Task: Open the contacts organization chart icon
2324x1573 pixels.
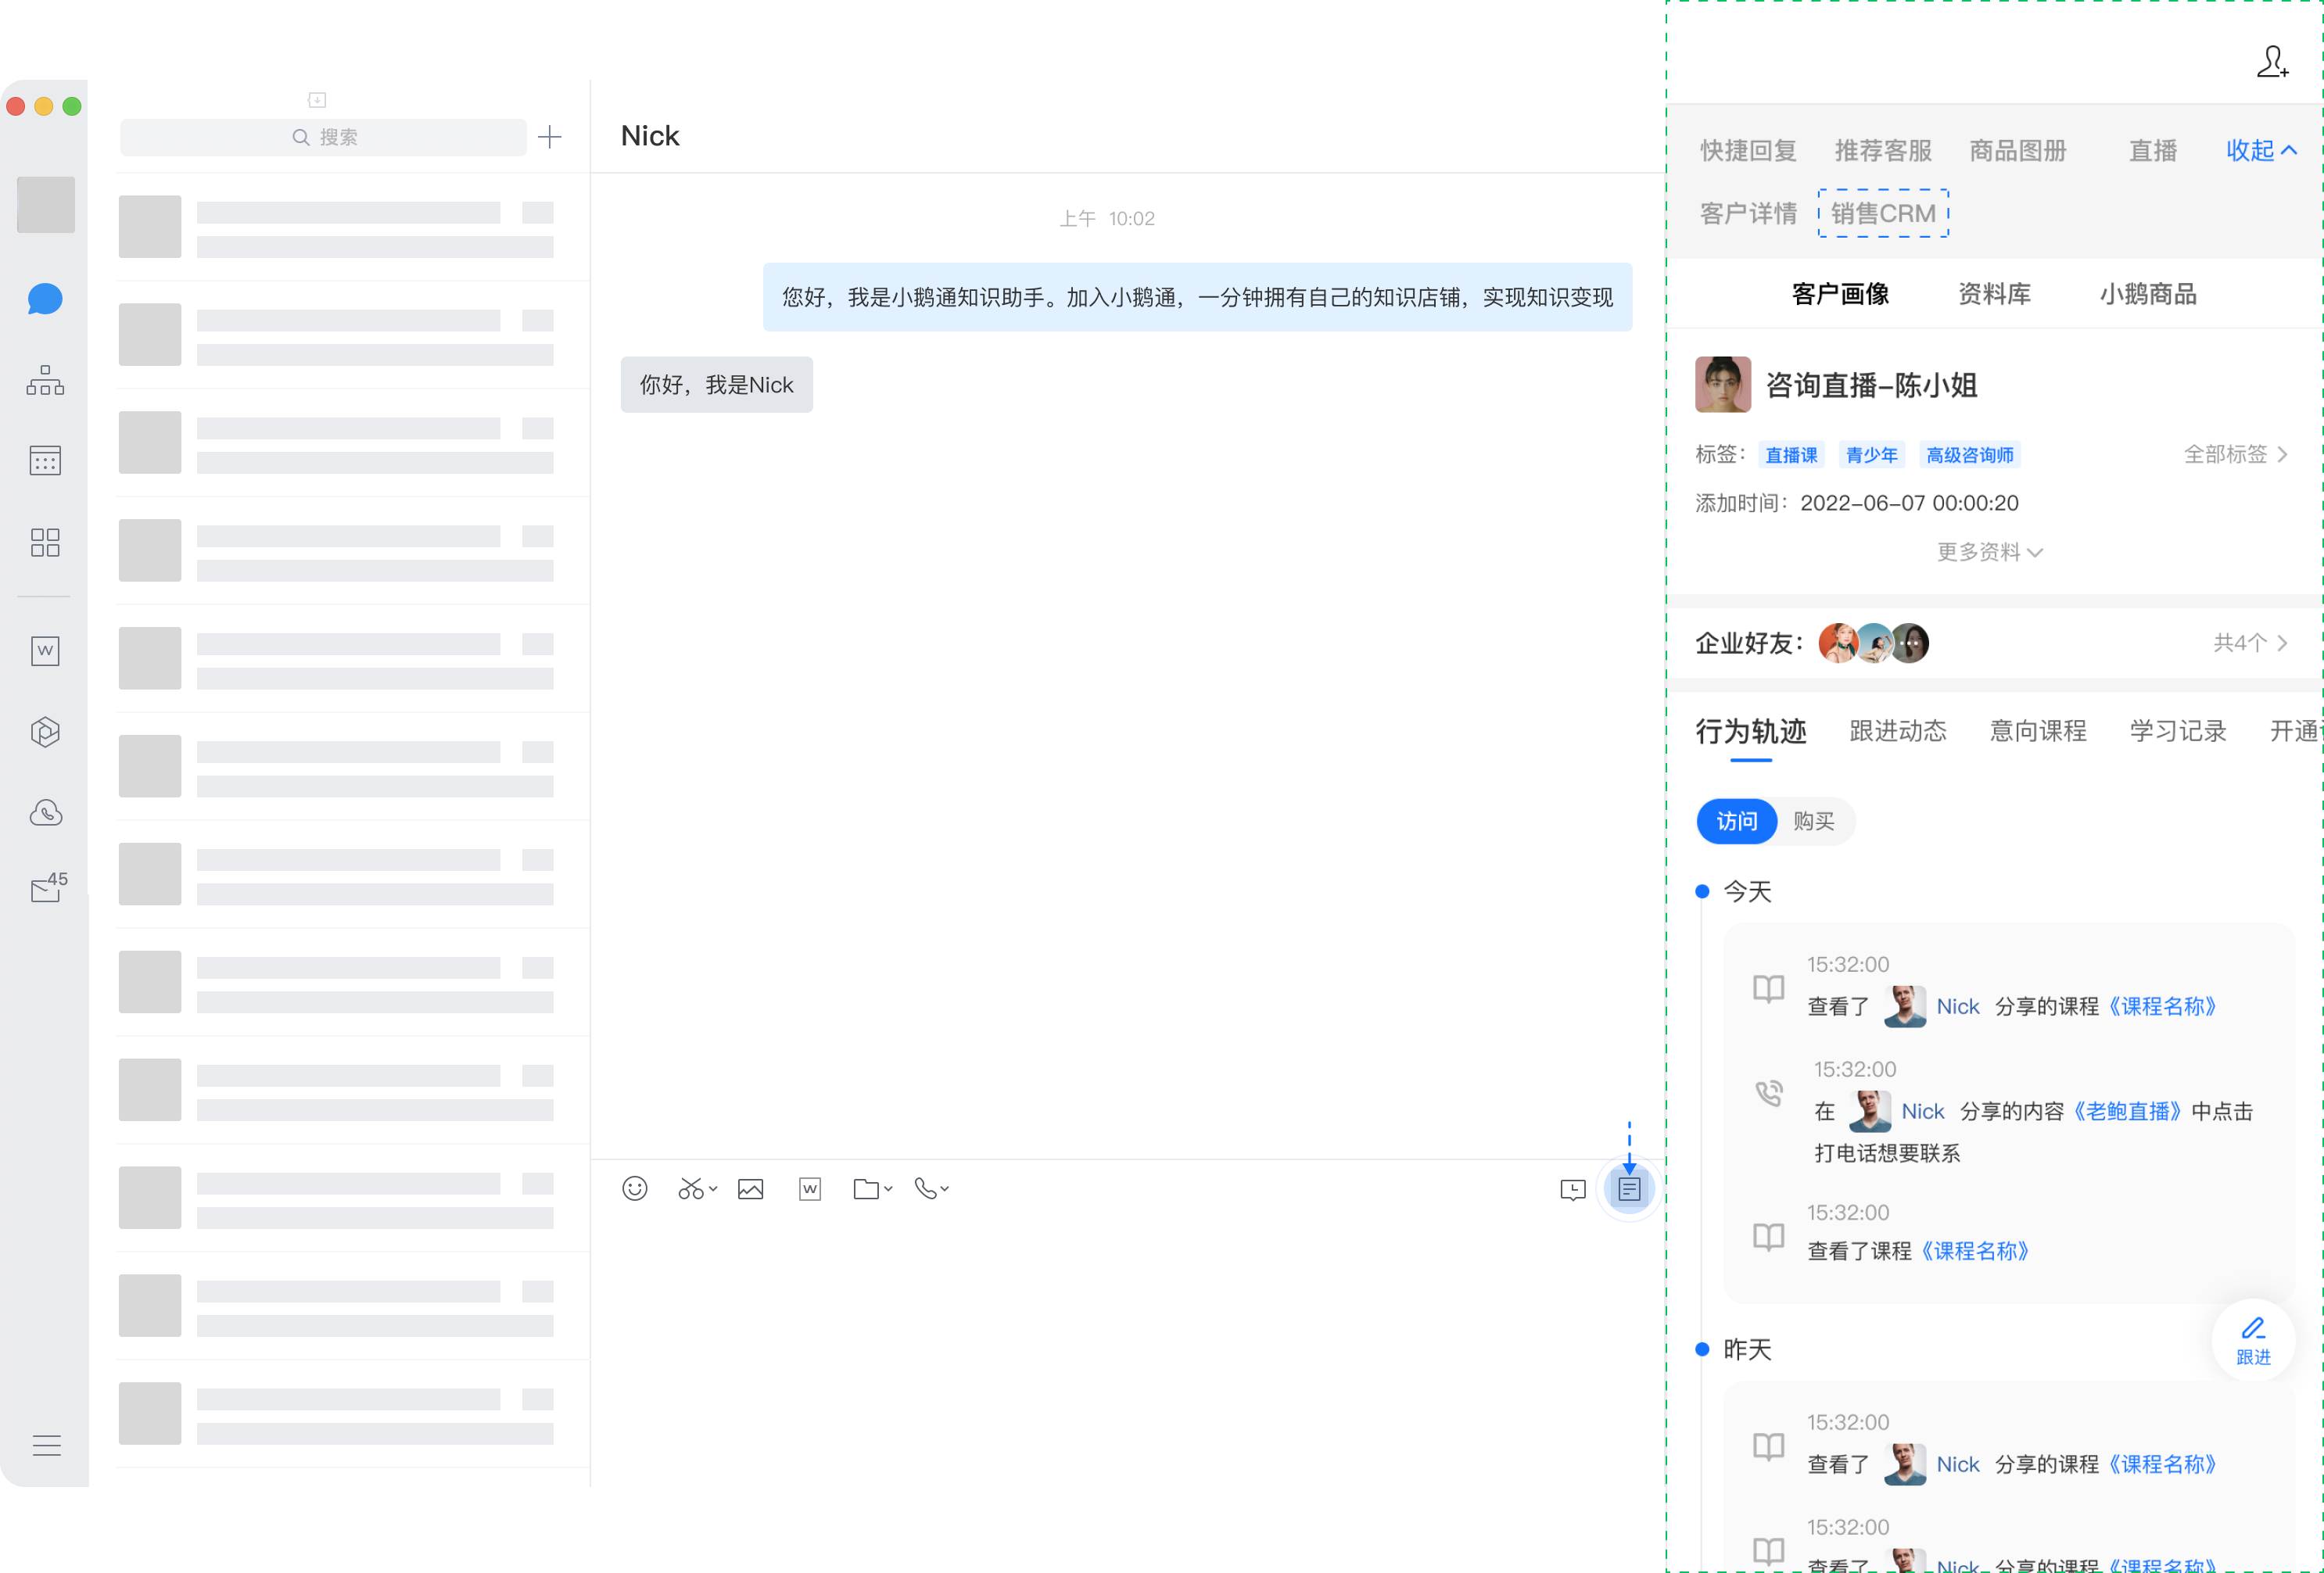Action: coord(45,380)
